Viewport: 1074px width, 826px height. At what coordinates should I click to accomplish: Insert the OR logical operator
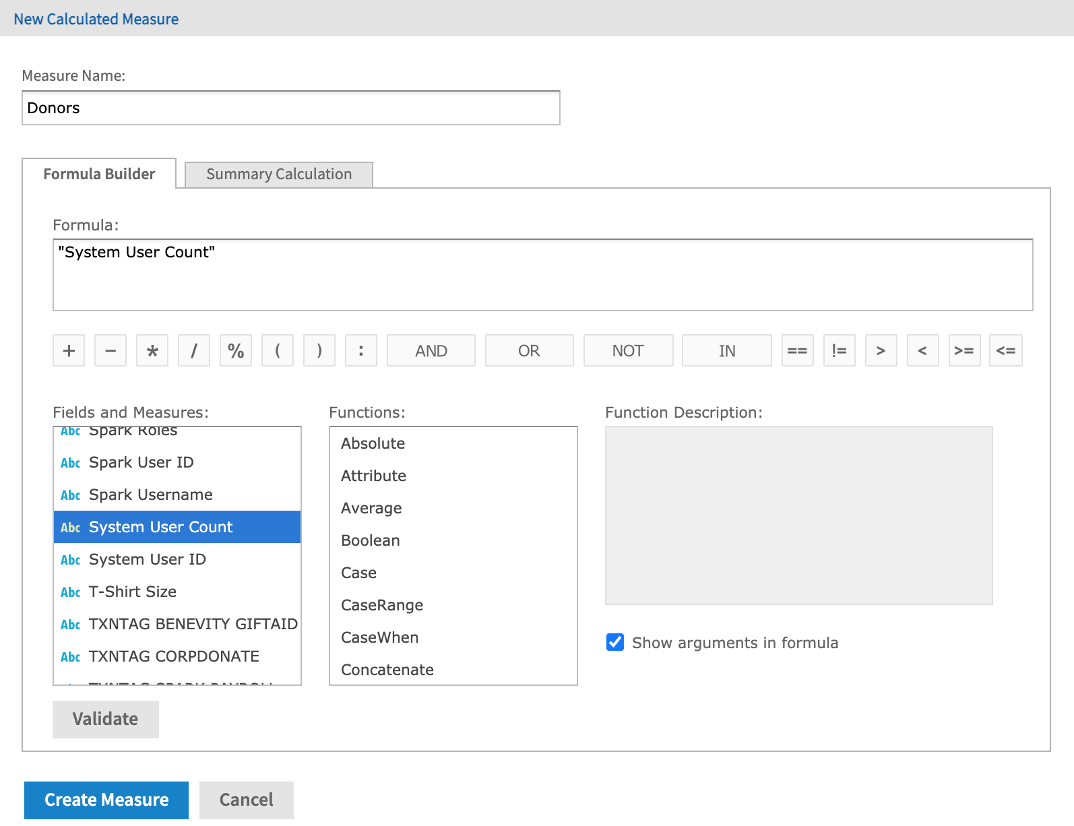click(529, 351)
